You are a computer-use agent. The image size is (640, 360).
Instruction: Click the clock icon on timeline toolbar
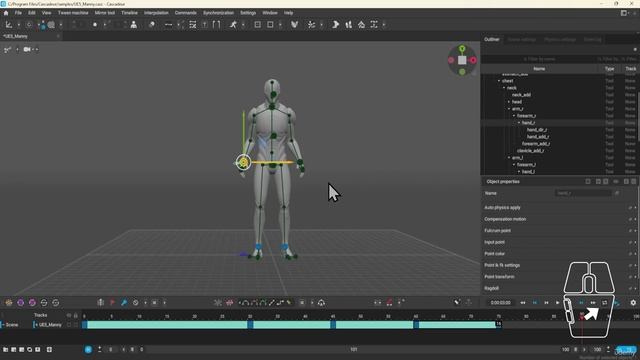(136, 303)
